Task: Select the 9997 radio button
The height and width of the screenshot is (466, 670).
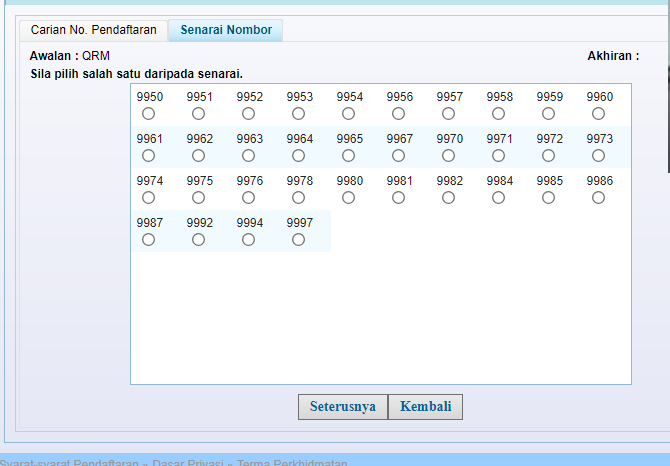Action: (x=299, y=240)
